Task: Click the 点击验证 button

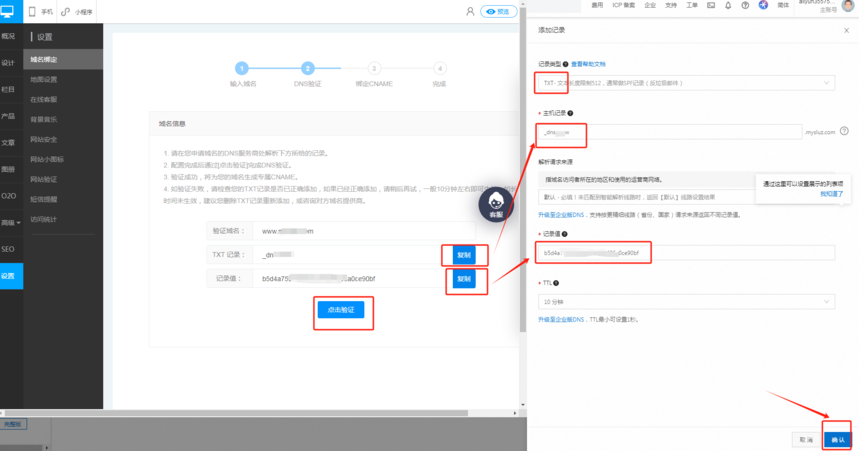Action: 341,310
